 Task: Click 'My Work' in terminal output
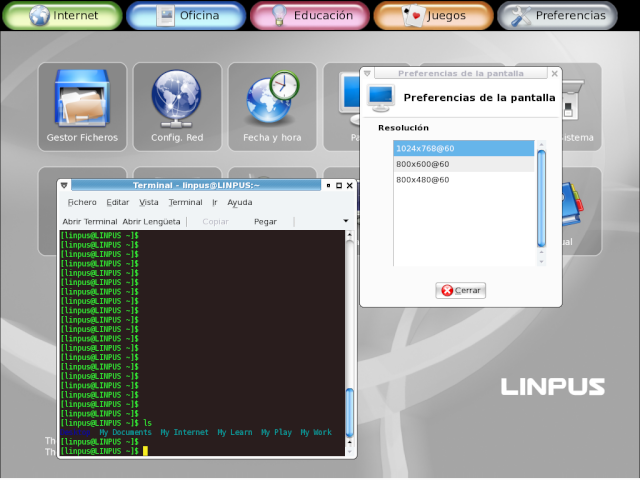coord(316,432)
